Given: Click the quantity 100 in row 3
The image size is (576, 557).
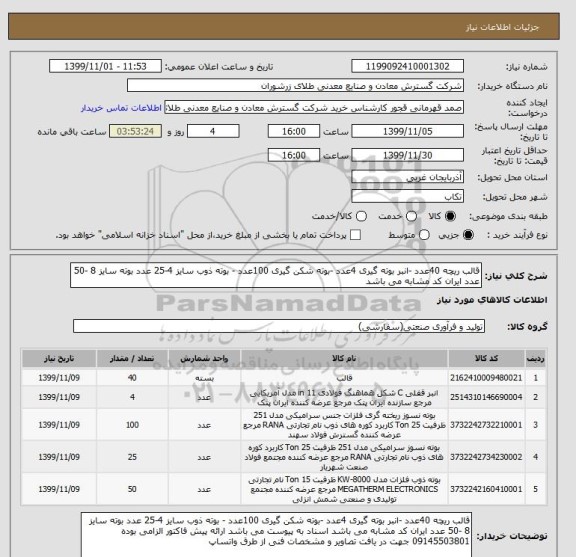Looking at the screenshot, I should (132, 425).
